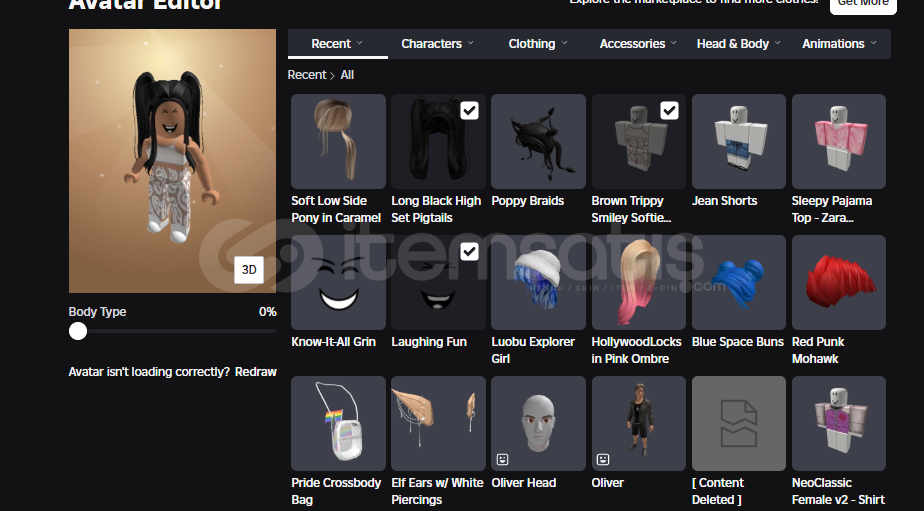Screen dimensions: 924x511
Task: Open the Recent tab
Action: (338, 44)
